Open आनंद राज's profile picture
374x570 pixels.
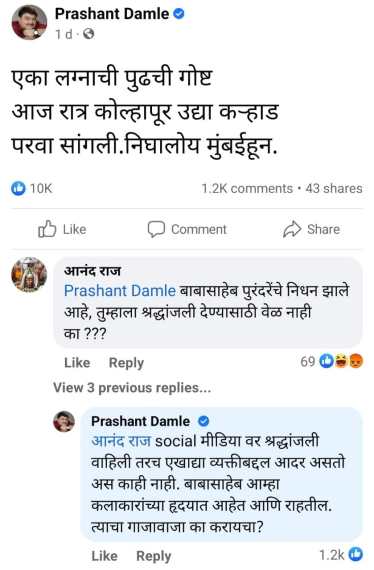tap(29, 275)
